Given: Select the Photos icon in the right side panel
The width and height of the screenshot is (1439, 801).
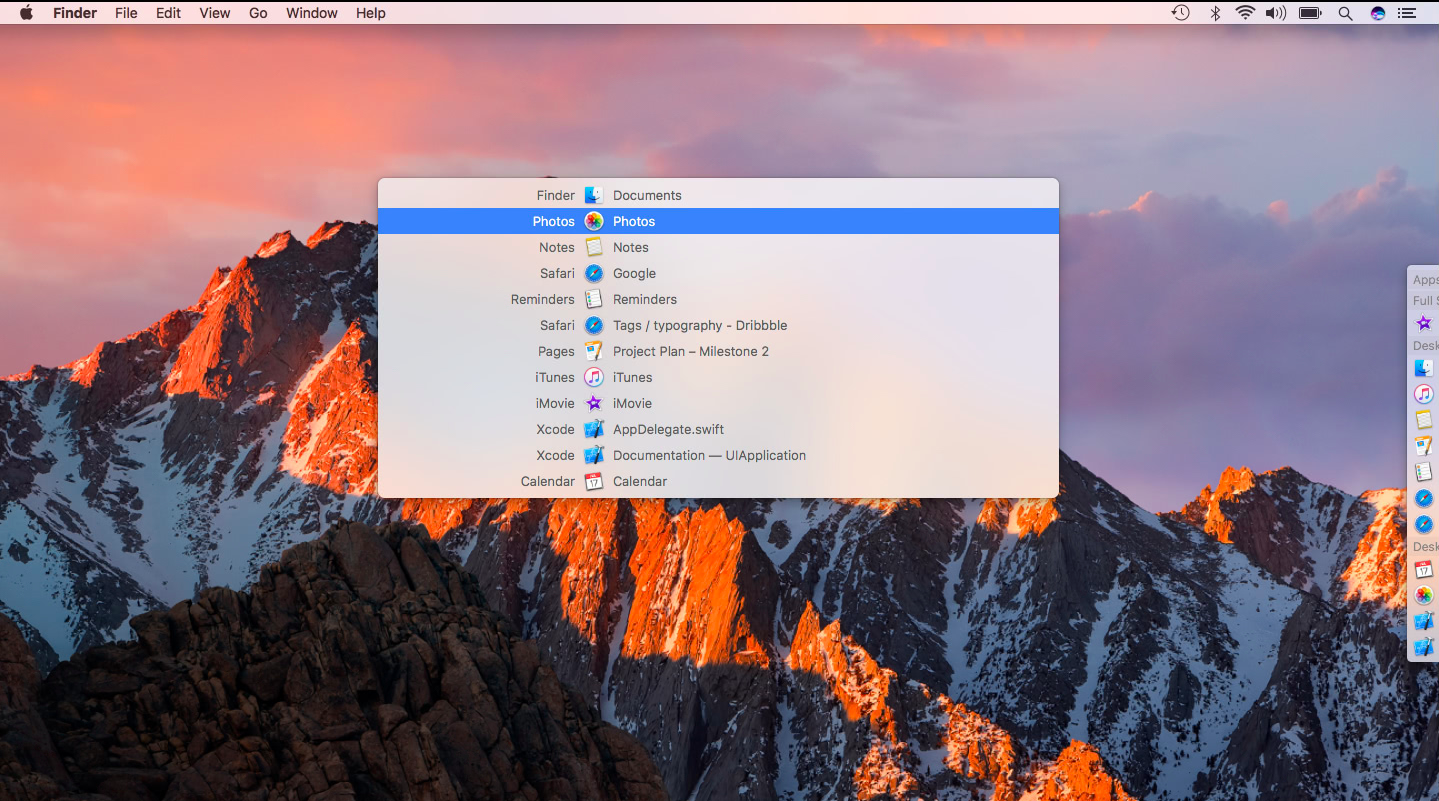Looking at the screenshot, I should click(1424, 596).
